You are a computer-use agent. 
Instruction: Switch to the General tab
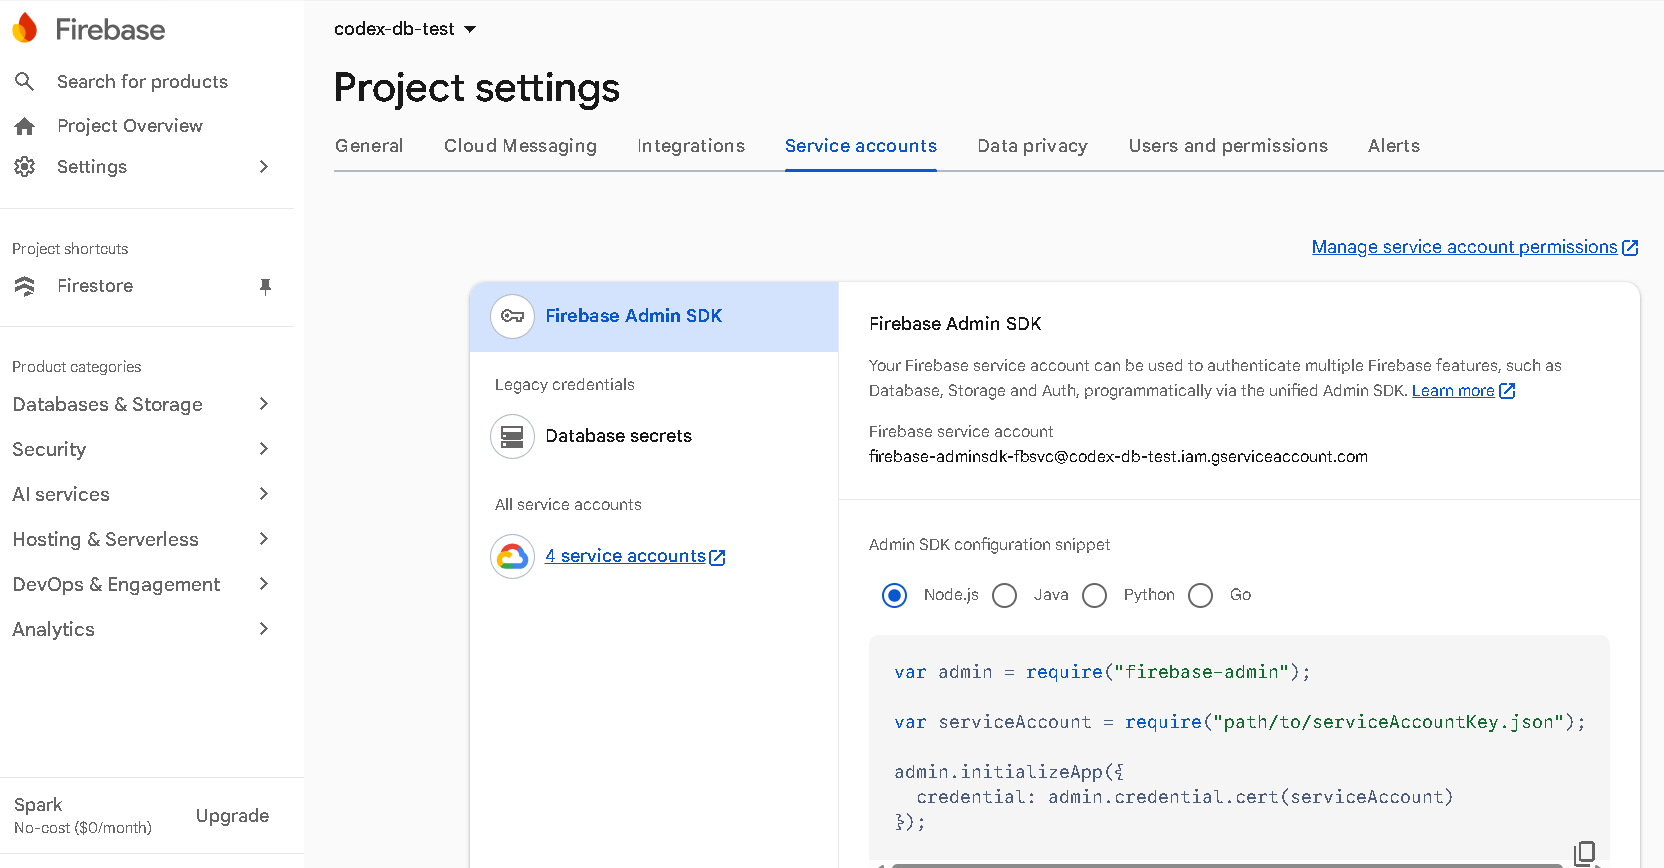coord(369,146)
